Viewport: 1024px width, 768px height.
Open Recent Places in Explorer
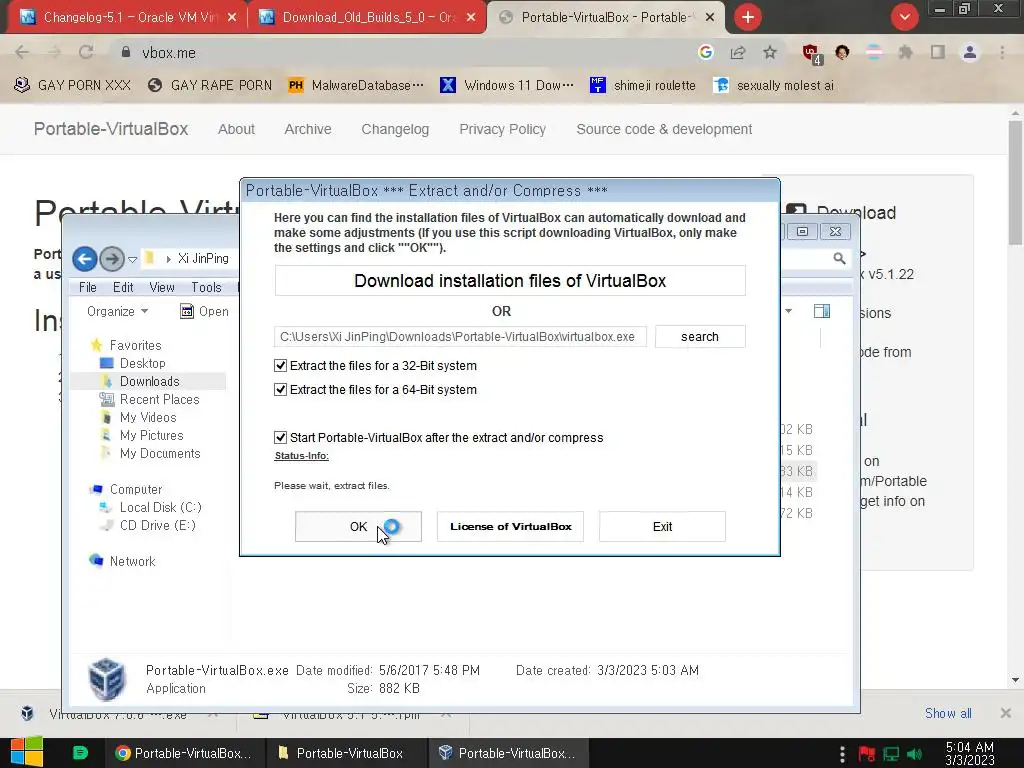(x=159, y=399)
